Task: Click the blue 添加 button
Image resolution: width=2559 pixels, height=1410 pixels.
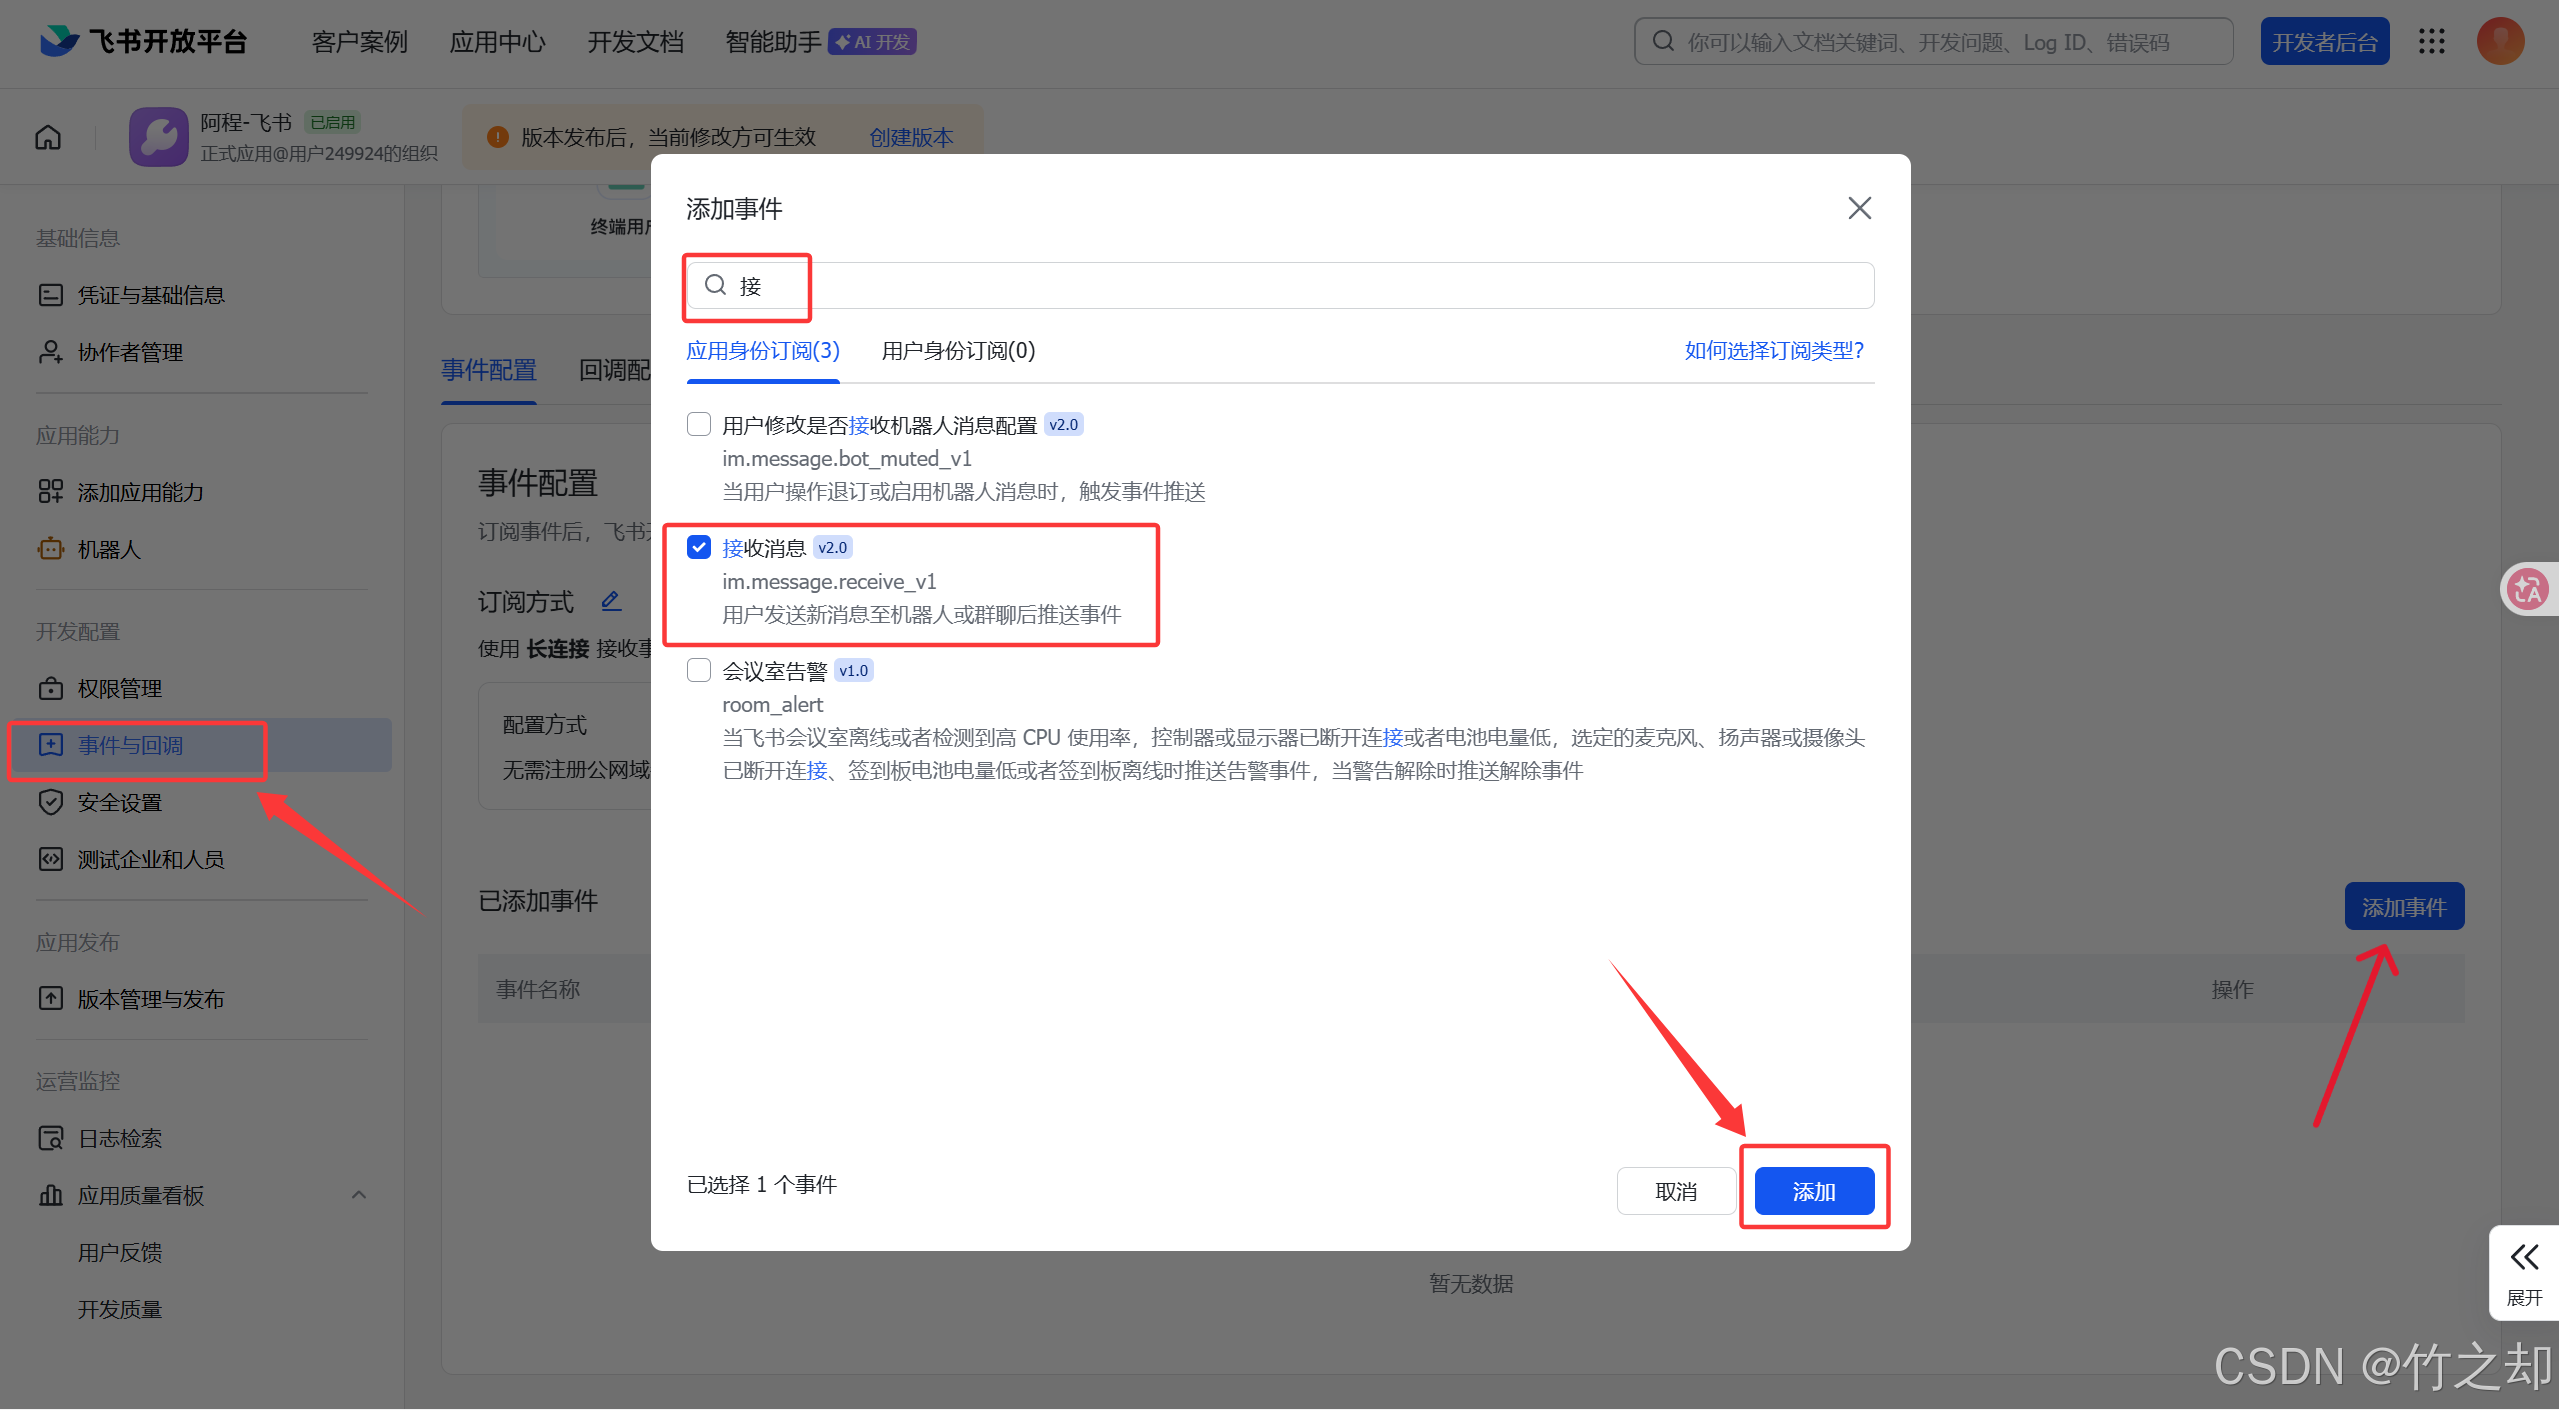Action: (x=1814, y=1191)
